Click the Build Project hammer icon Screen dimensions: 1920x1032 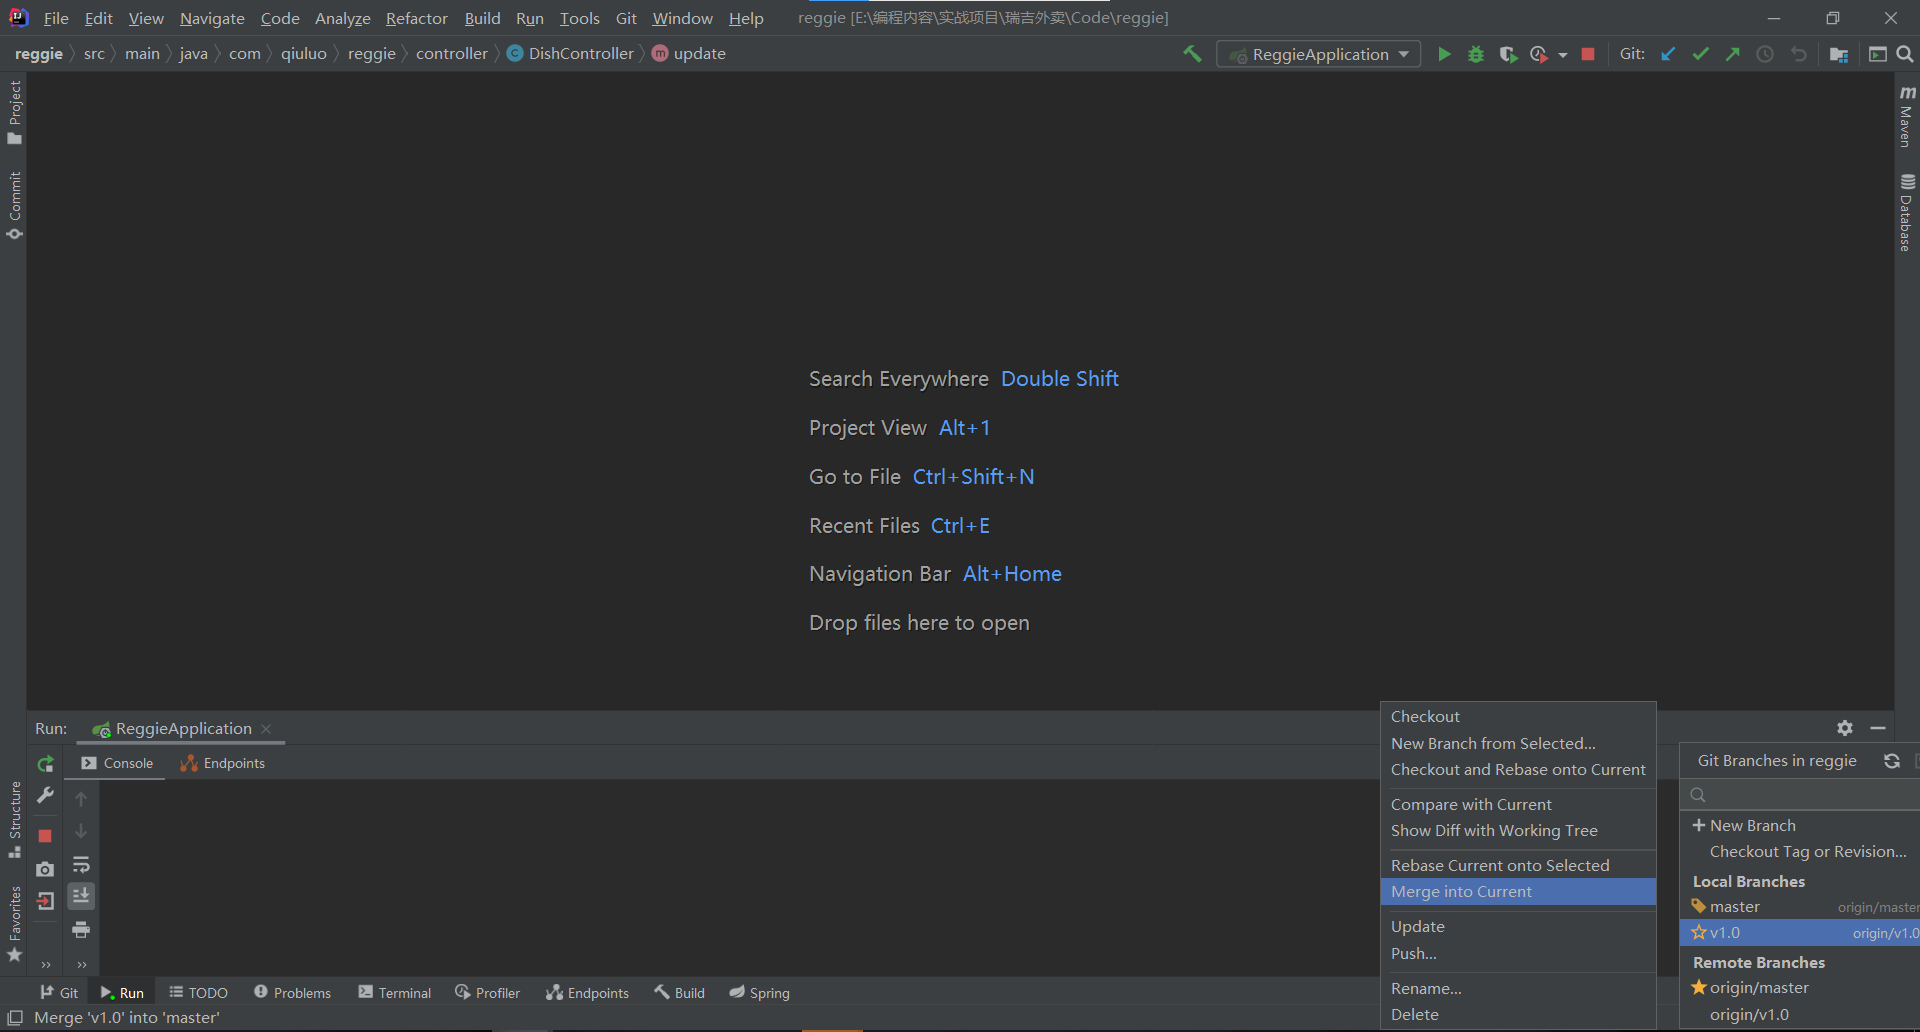point(1192,54)
